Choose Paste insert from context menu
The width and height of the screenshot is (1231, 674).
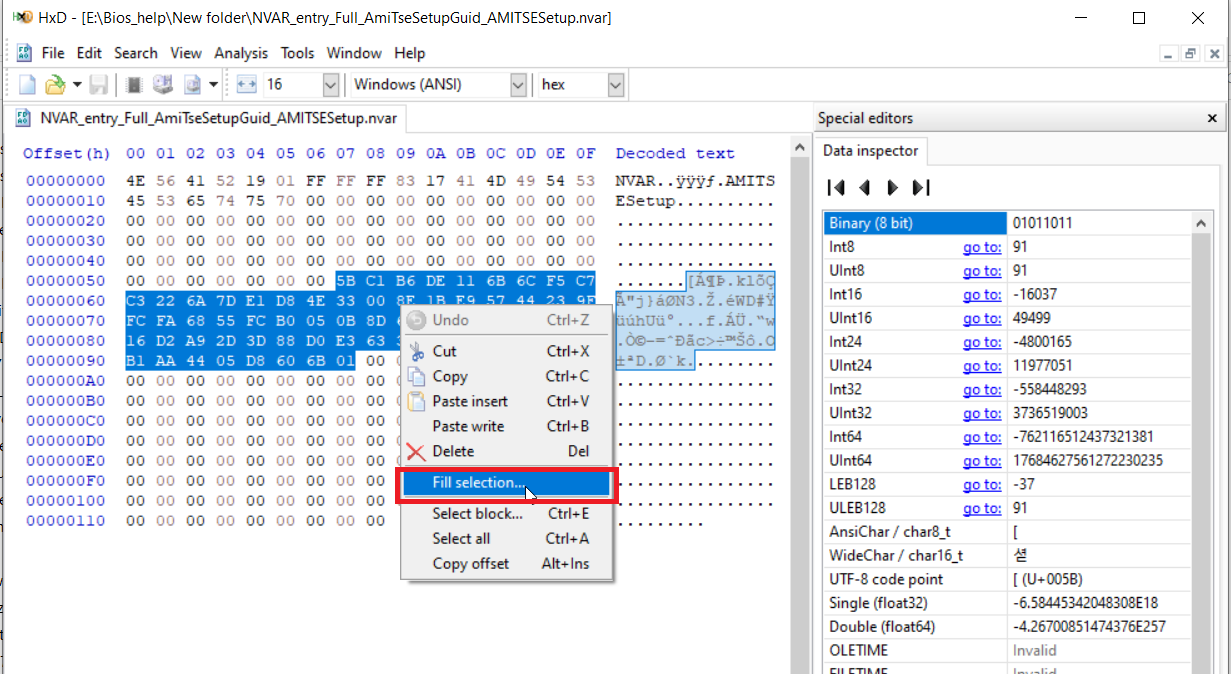pos(507,401)
